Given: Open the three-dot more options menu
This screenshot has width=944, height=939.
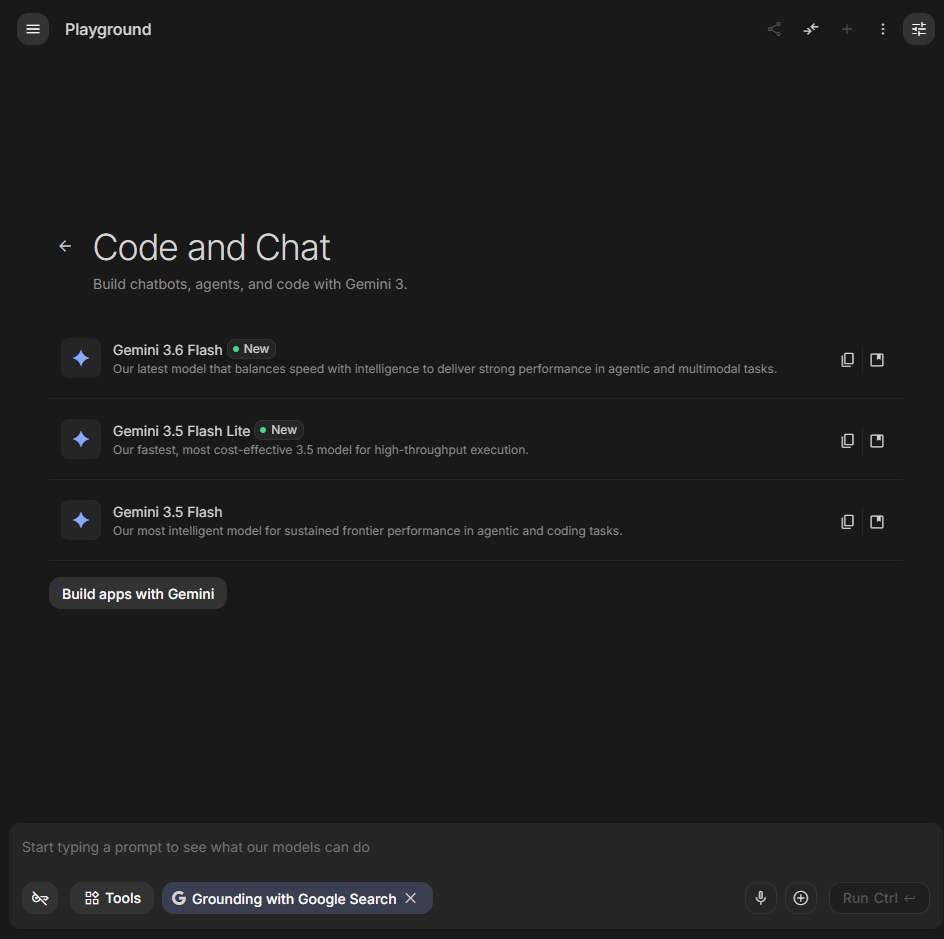Looking at the screenshot, I should click(x=883, y=29).
